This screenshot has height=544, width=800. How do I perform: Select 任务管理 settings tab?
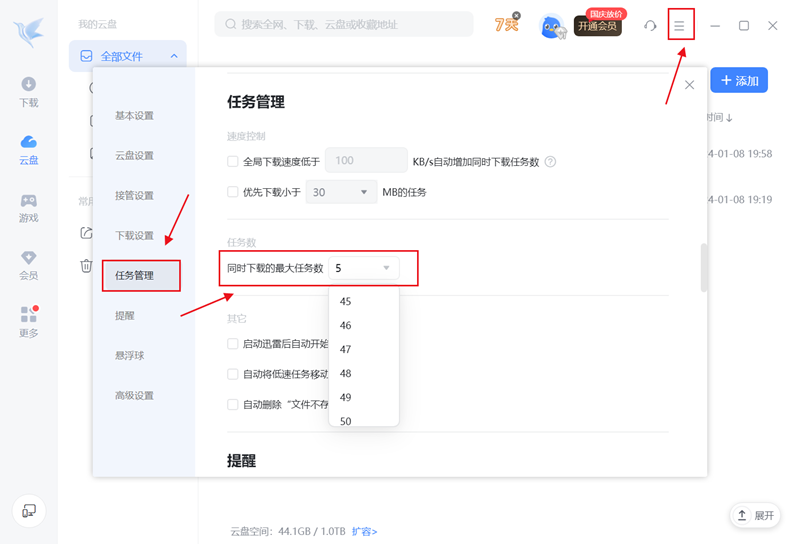click(x=141, y=276)
